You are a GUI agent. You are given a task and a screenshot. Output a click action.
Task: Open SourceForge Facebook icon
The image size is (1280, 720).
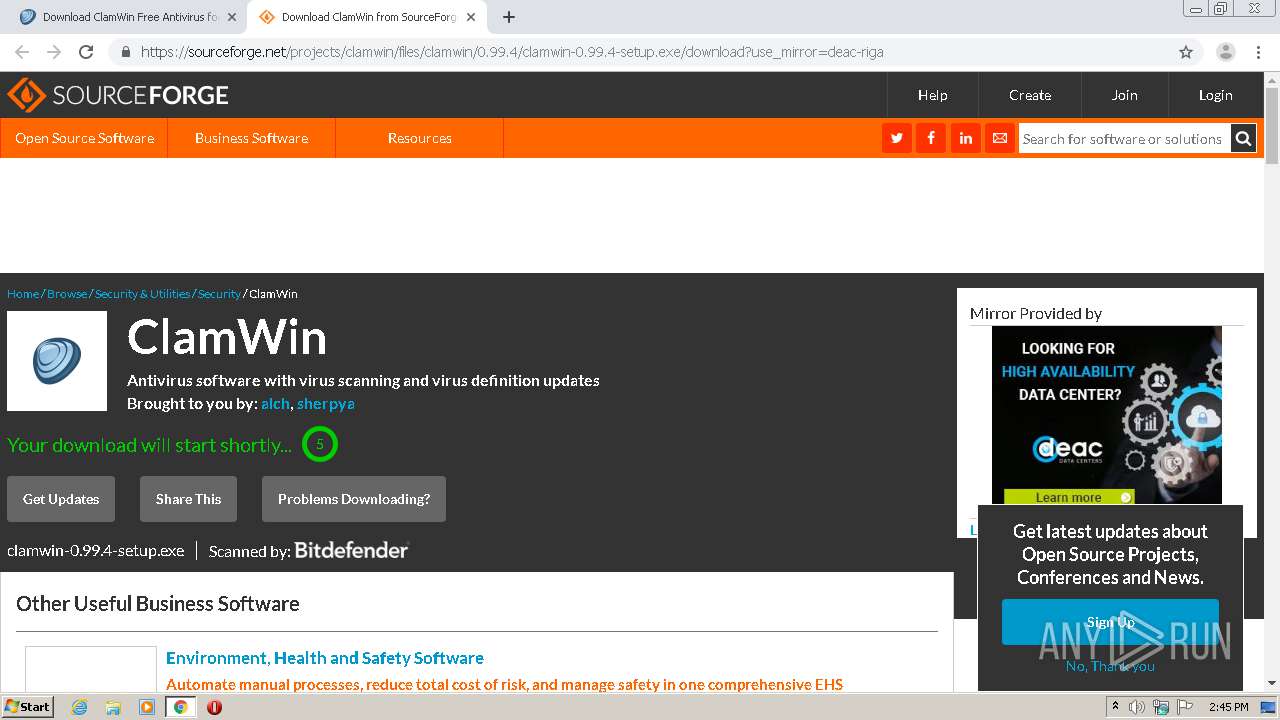click(931, 138)
